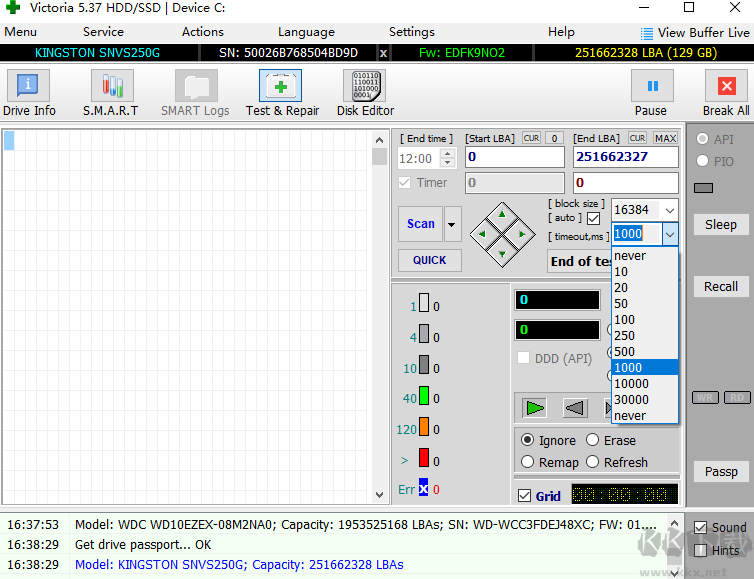Viewport: 754px width, 579px height.
Task: Enable the Grid checkbox
Action: click(x=525, y=496)
